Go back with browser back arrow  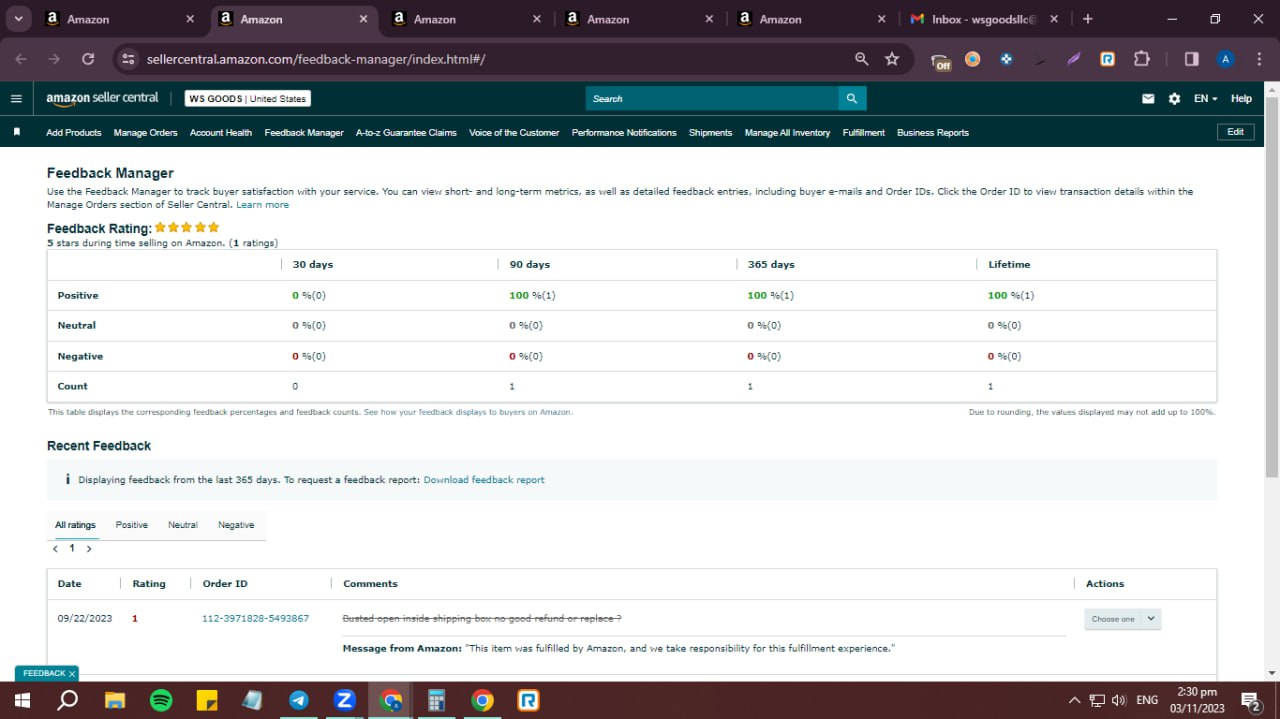click(21, 59)
